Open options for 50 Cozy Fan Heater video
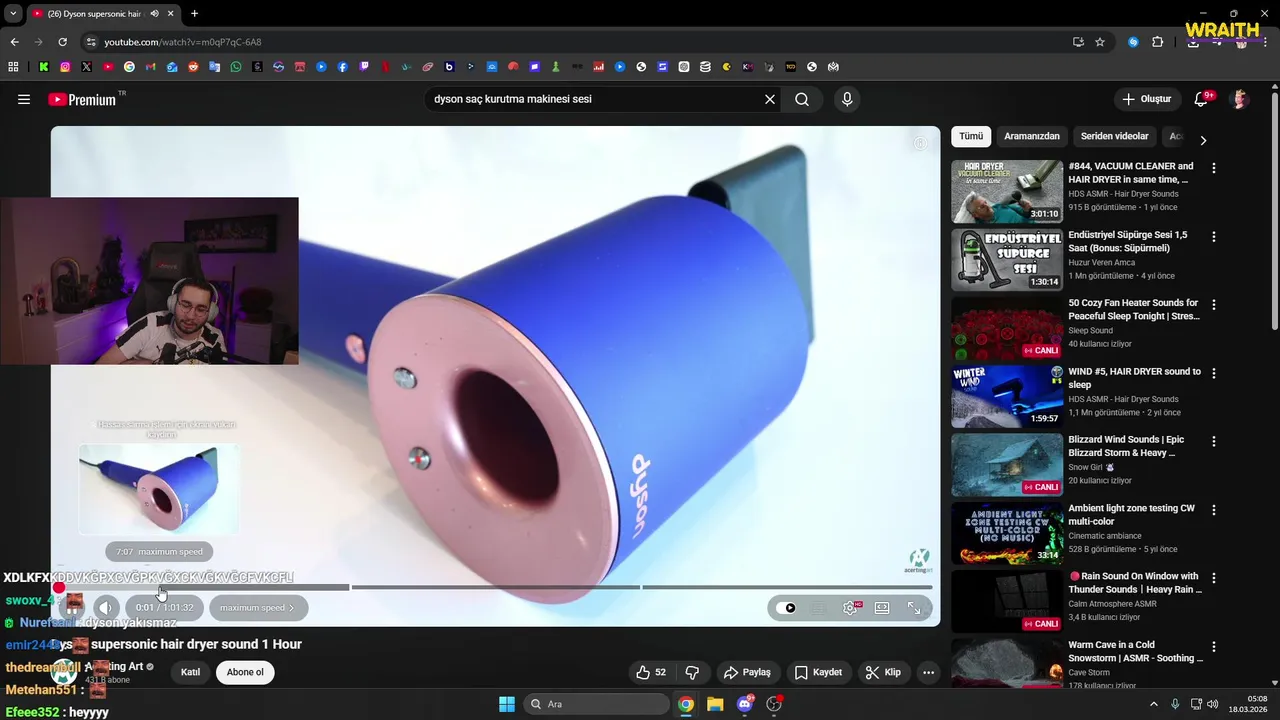This screenshot has height=720, width=1280. pyautogui.click(x=1214, y=304)
